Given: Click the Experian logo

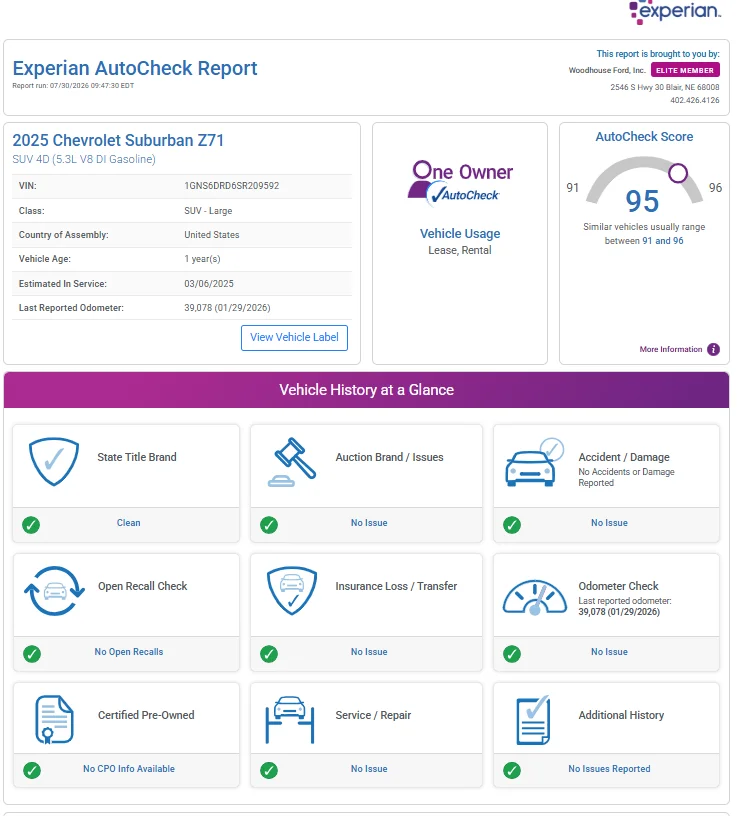Looking at the screenshot, I should click(675, 11).
